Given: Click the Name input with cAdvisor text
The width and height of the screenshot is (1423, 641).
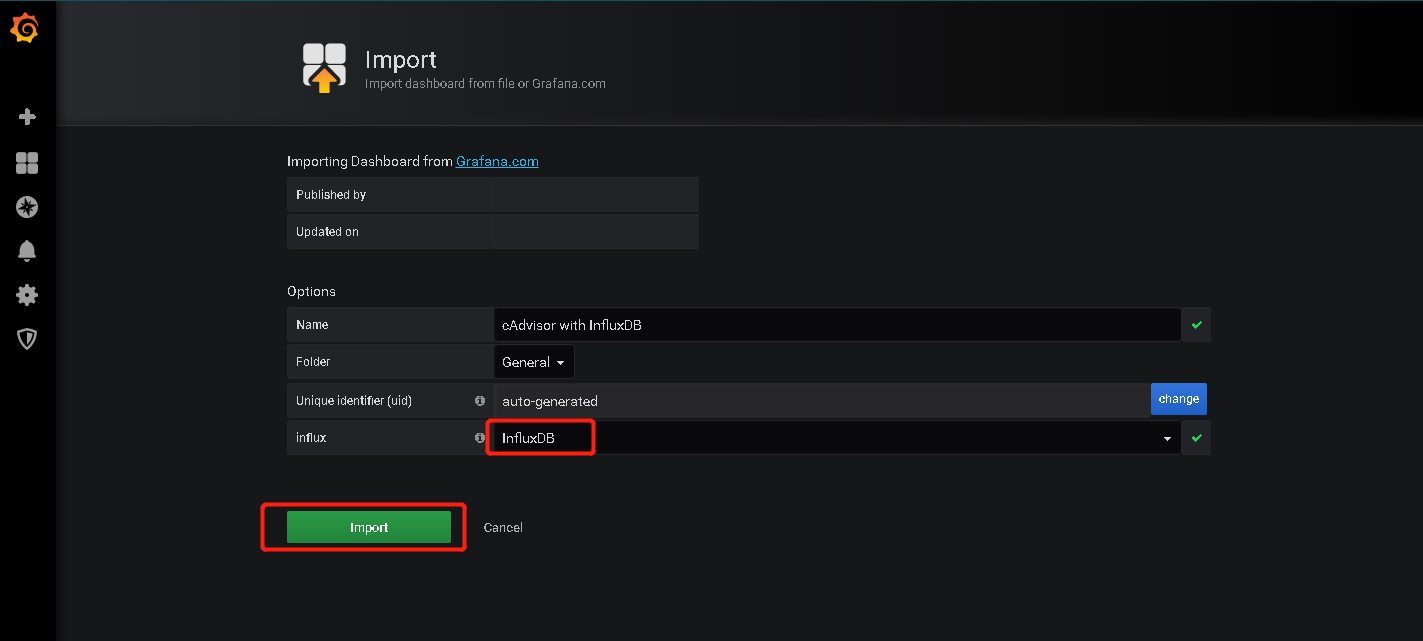Looking at the screenshot, I should coord(837,325).
